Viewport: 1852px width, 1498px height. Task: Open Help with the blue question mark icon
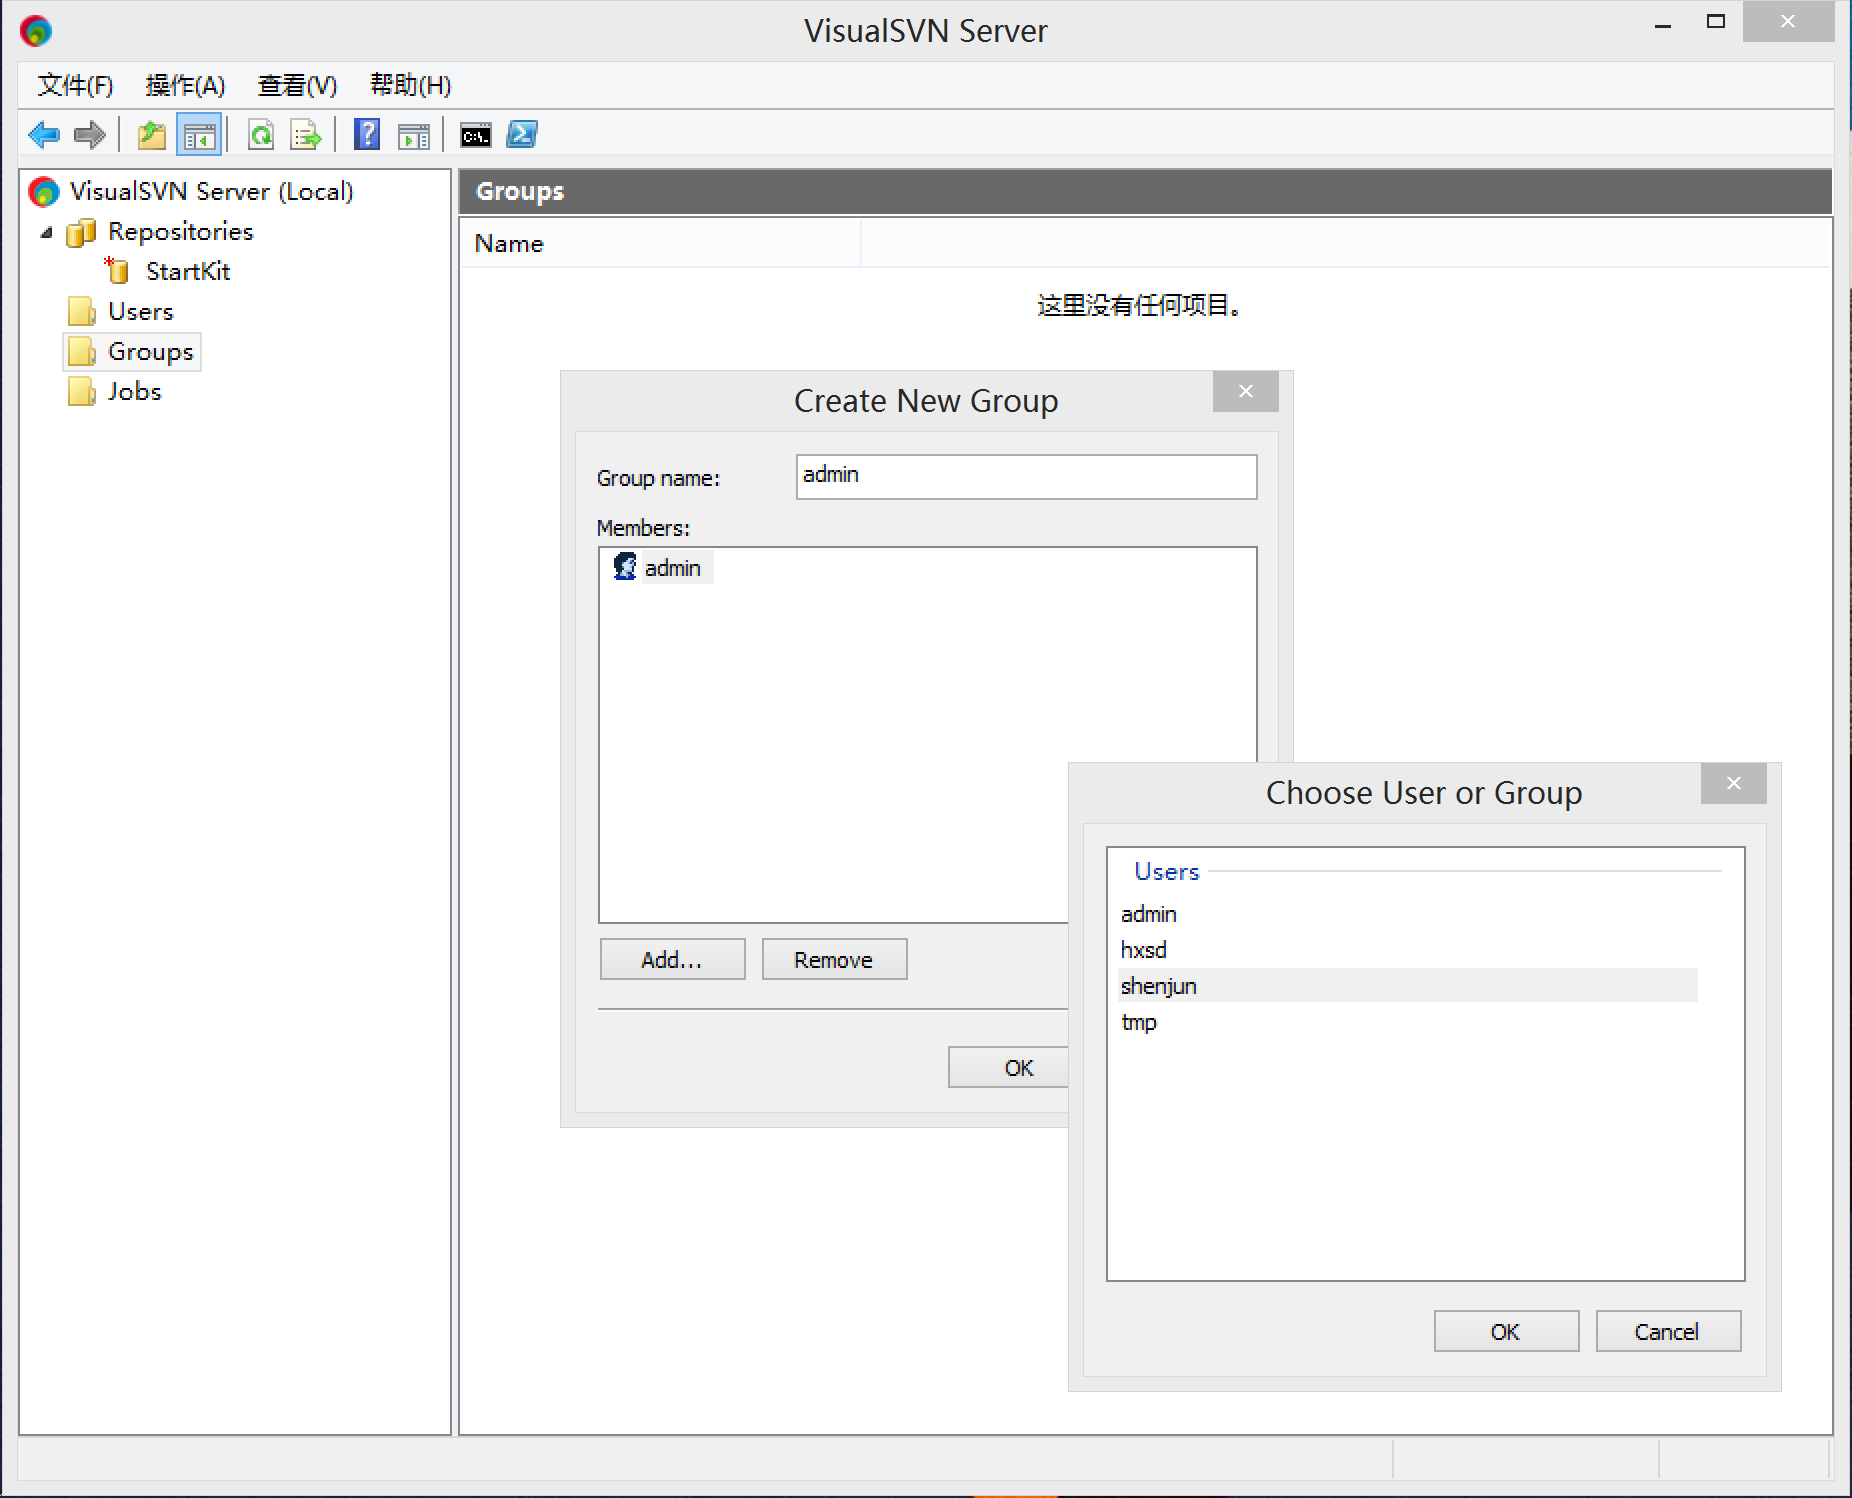click(x=367, y=135)
